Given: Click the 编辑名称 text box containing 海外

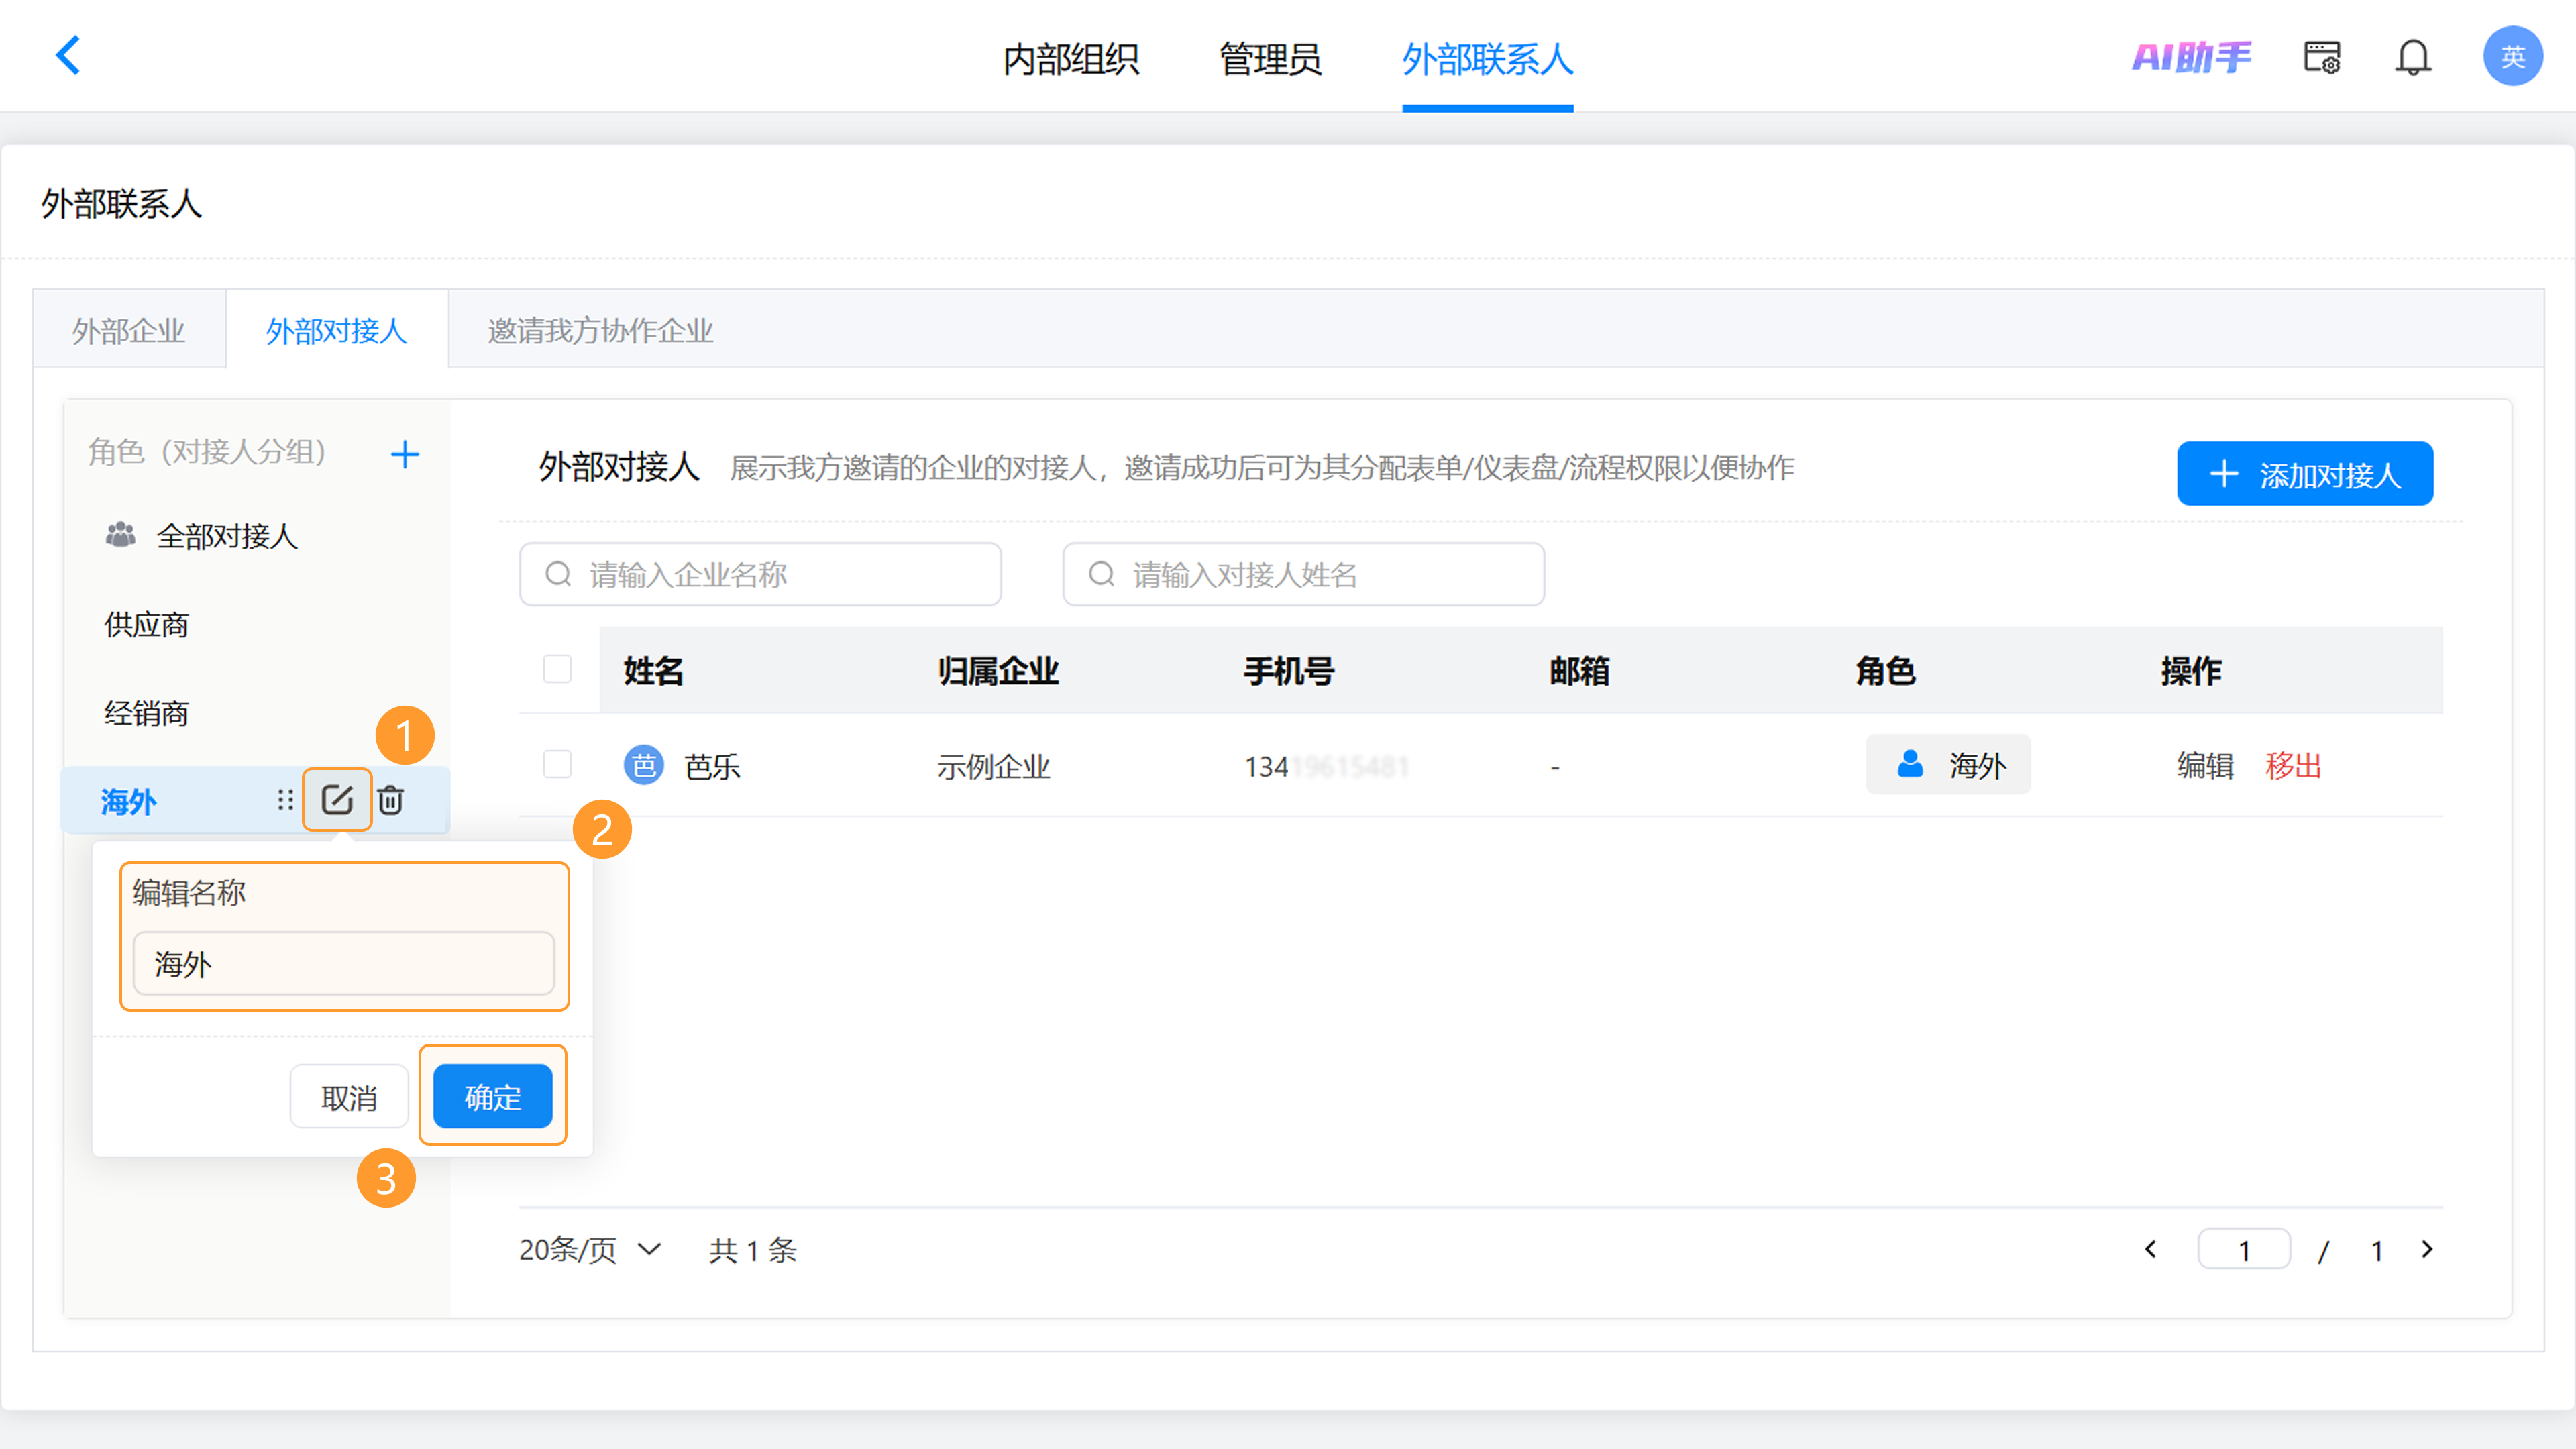Looking at the screenshot, I should (344, 963).
